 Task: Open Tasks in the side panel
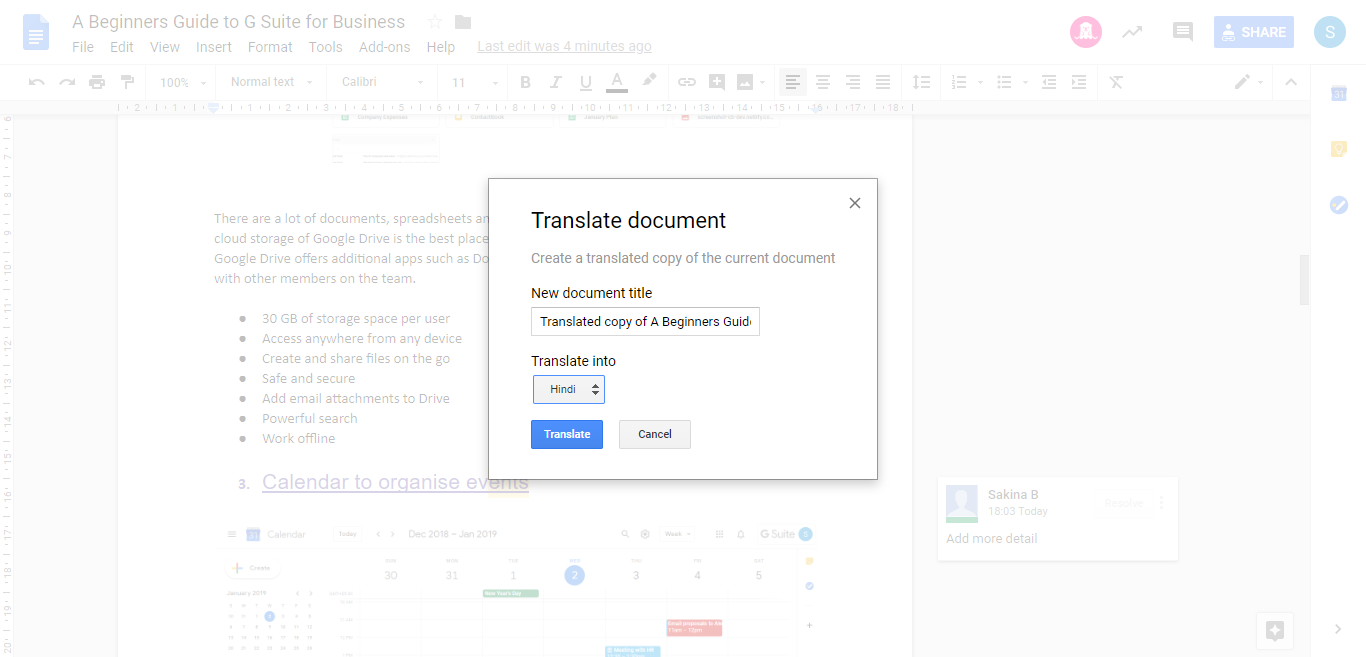1339,204
